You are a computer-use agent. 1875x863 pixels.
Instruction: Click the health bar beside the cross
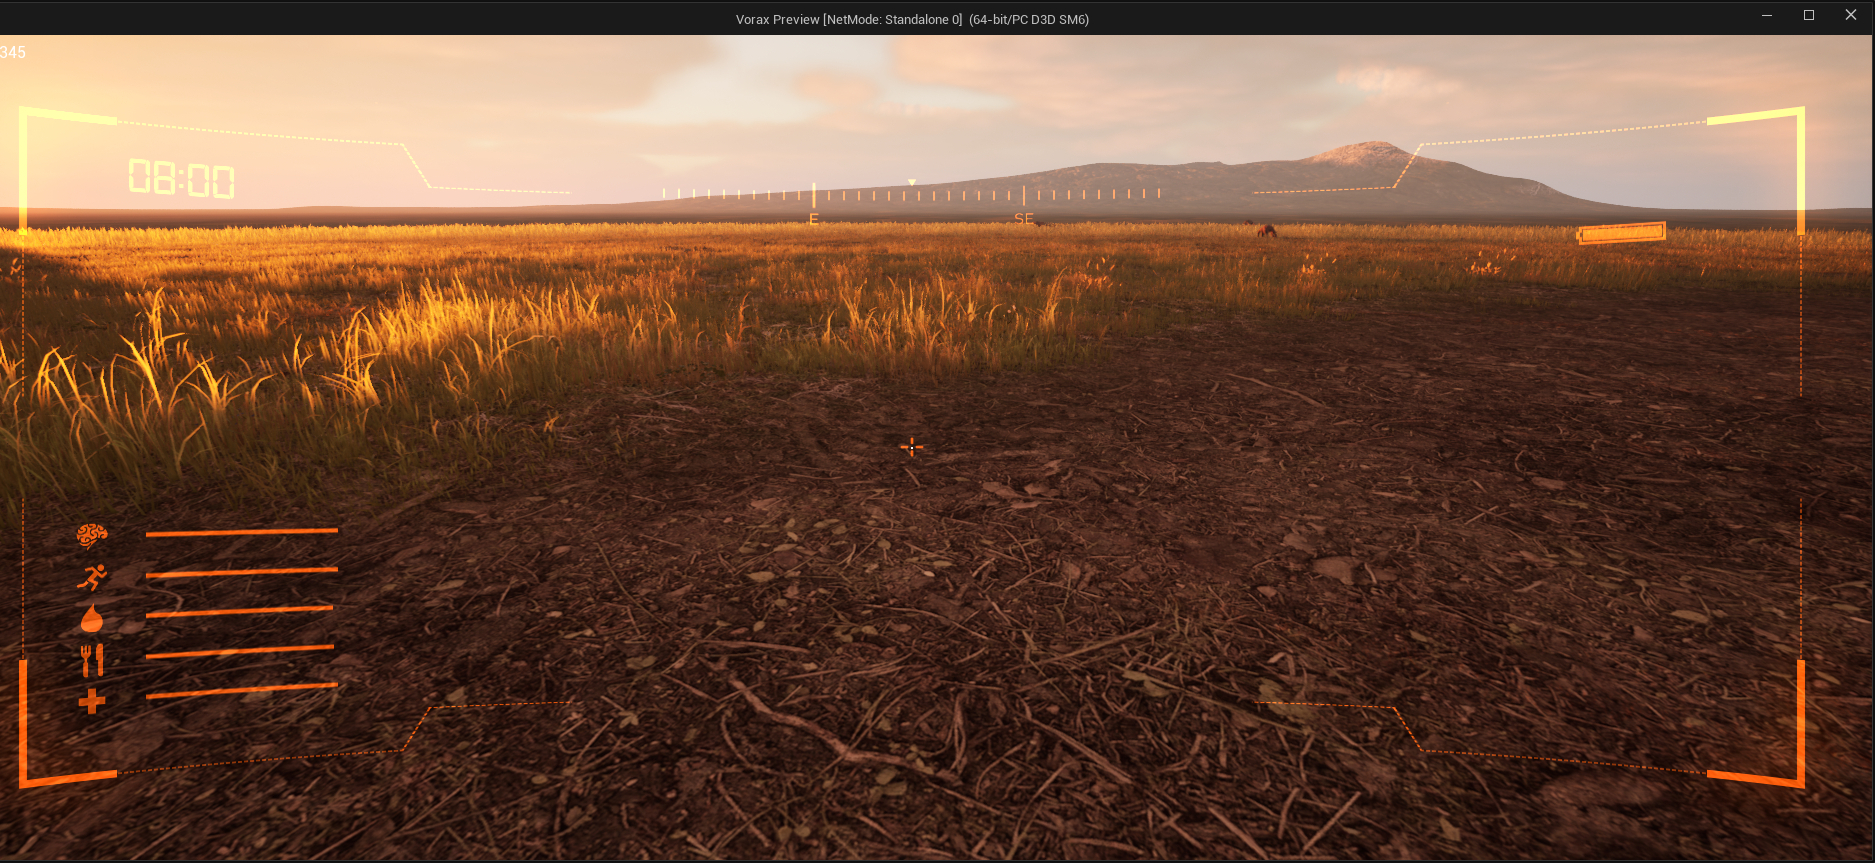coord(241,690)
